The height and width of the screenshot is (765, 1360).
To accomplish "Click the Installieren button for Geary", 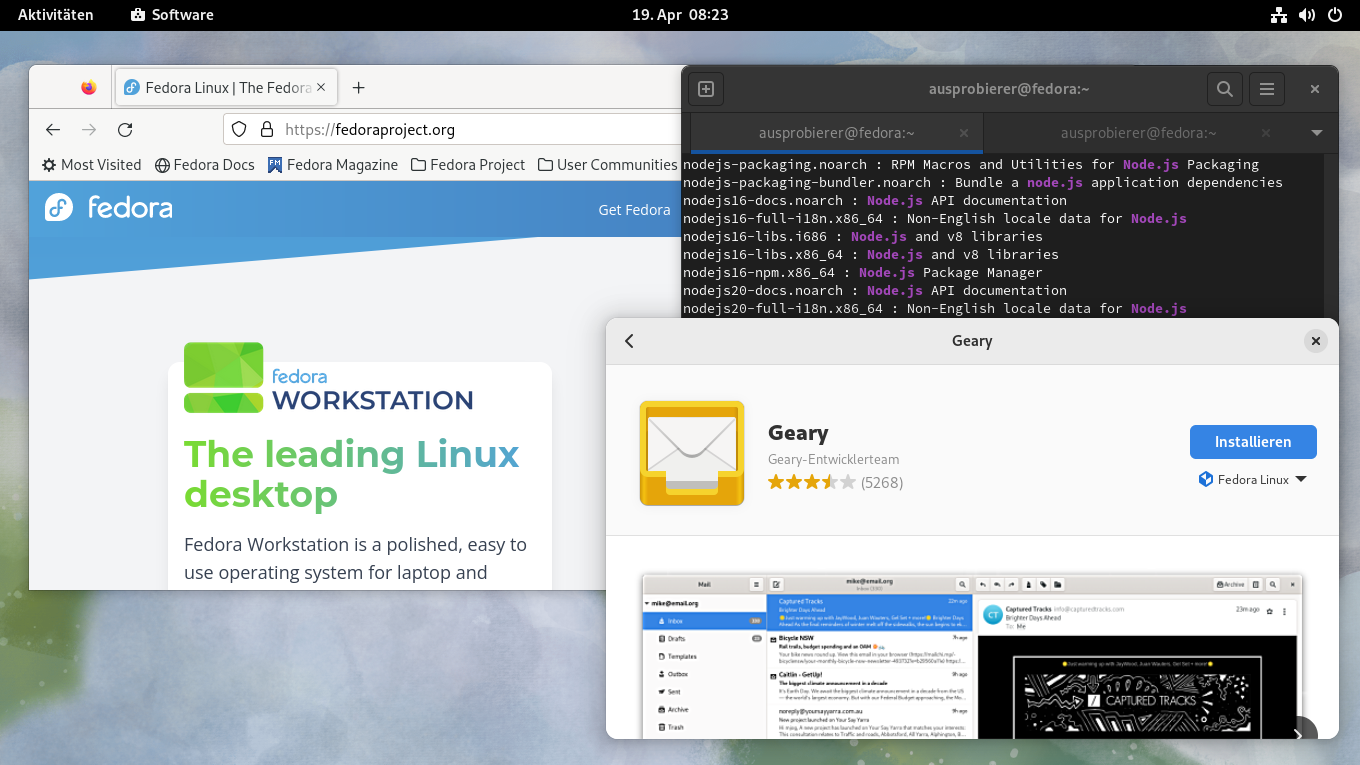I will coord(1253,442).
